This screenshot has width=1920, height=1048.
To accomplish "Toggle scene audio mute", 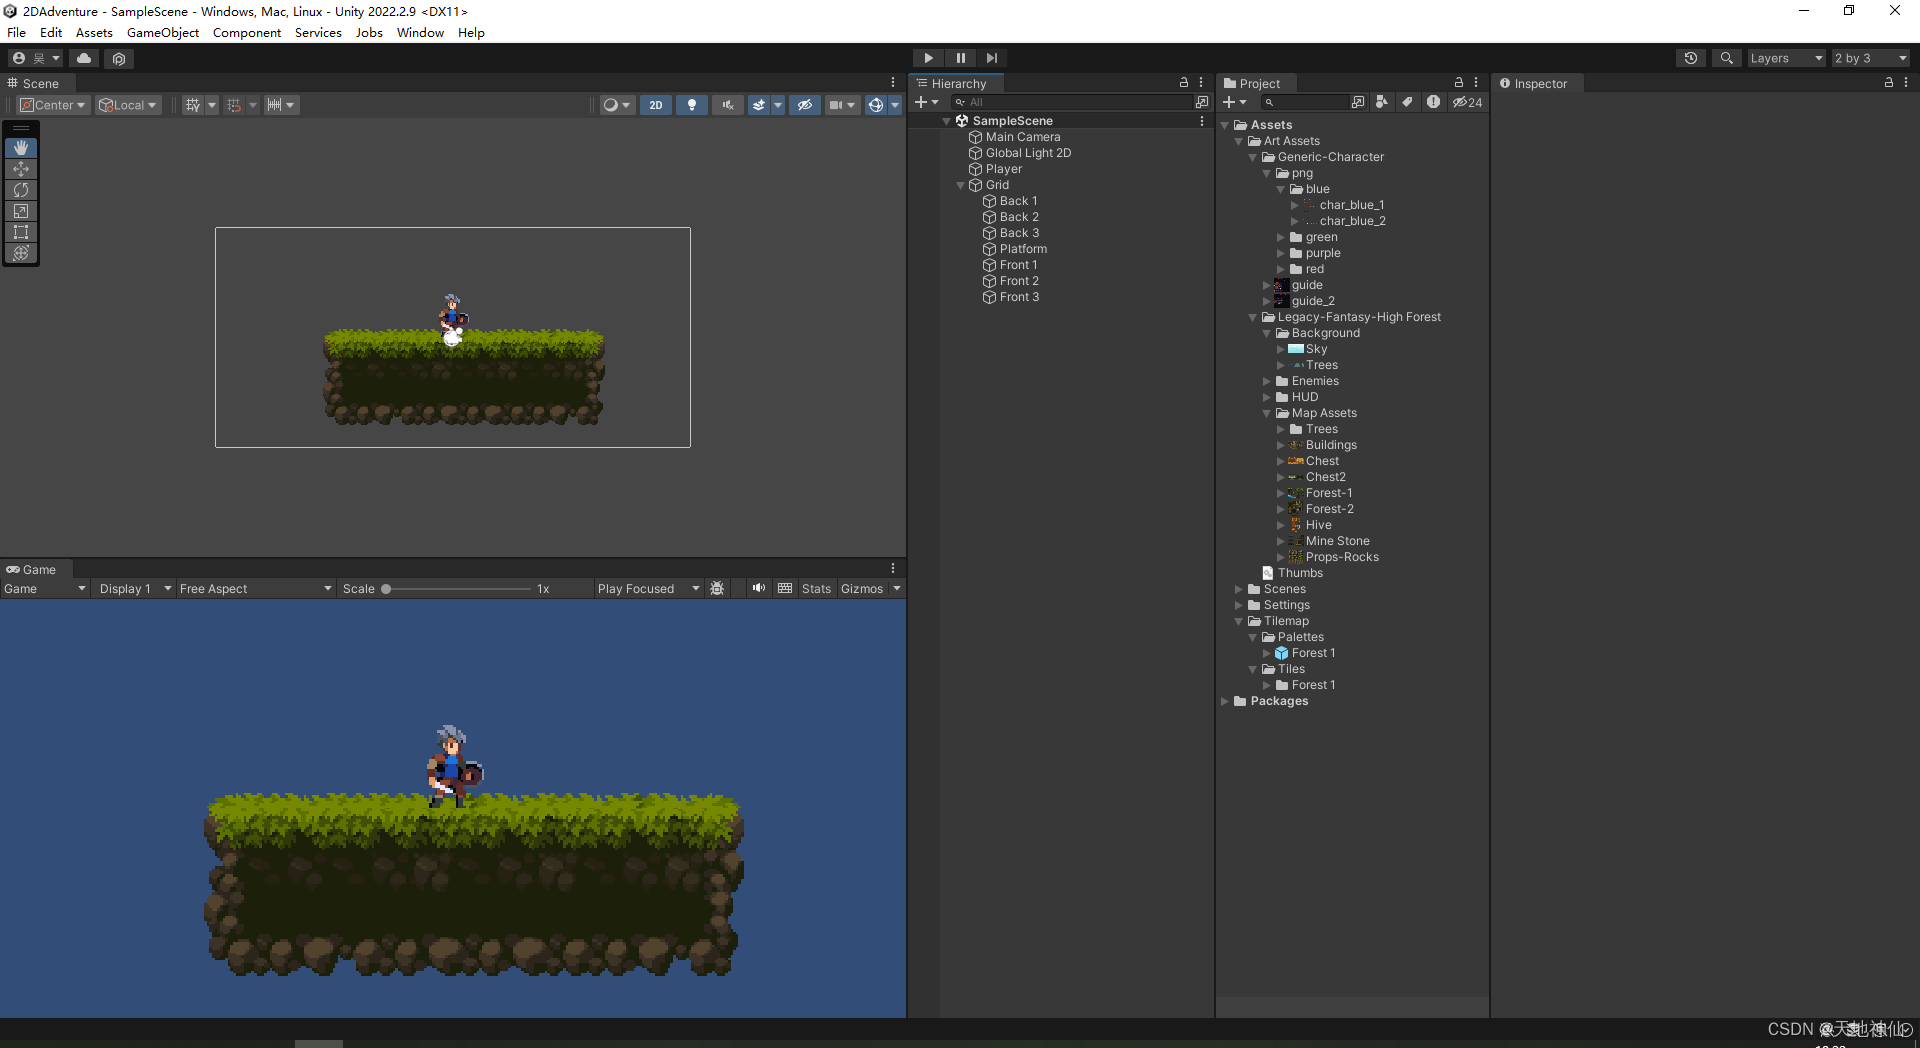I will [x=728, y=105].
